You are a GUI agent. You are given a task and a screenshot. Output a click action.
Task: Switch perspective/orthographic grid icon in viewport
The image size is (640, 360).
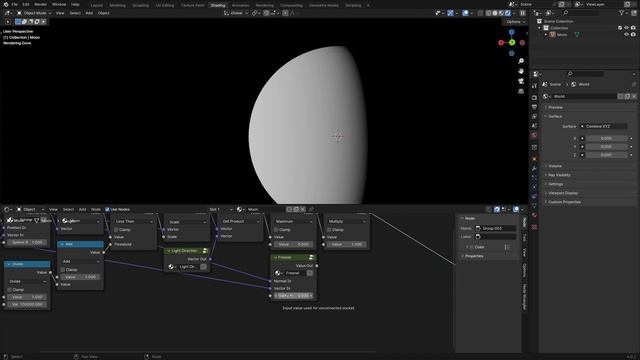[521, 91]
